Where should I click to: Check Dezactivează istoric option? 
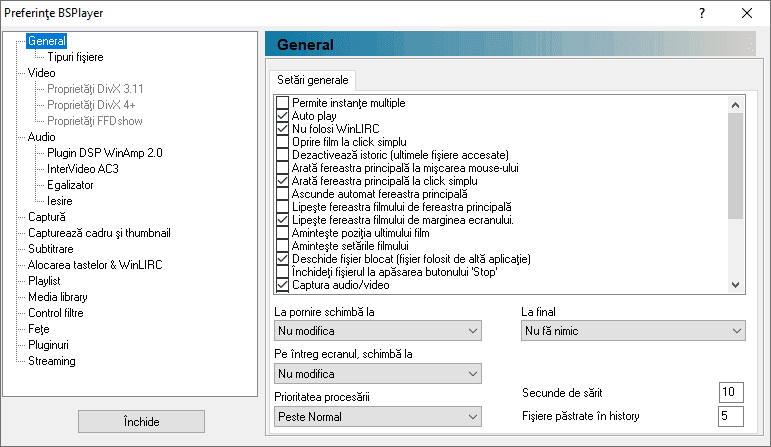[282, 155]
